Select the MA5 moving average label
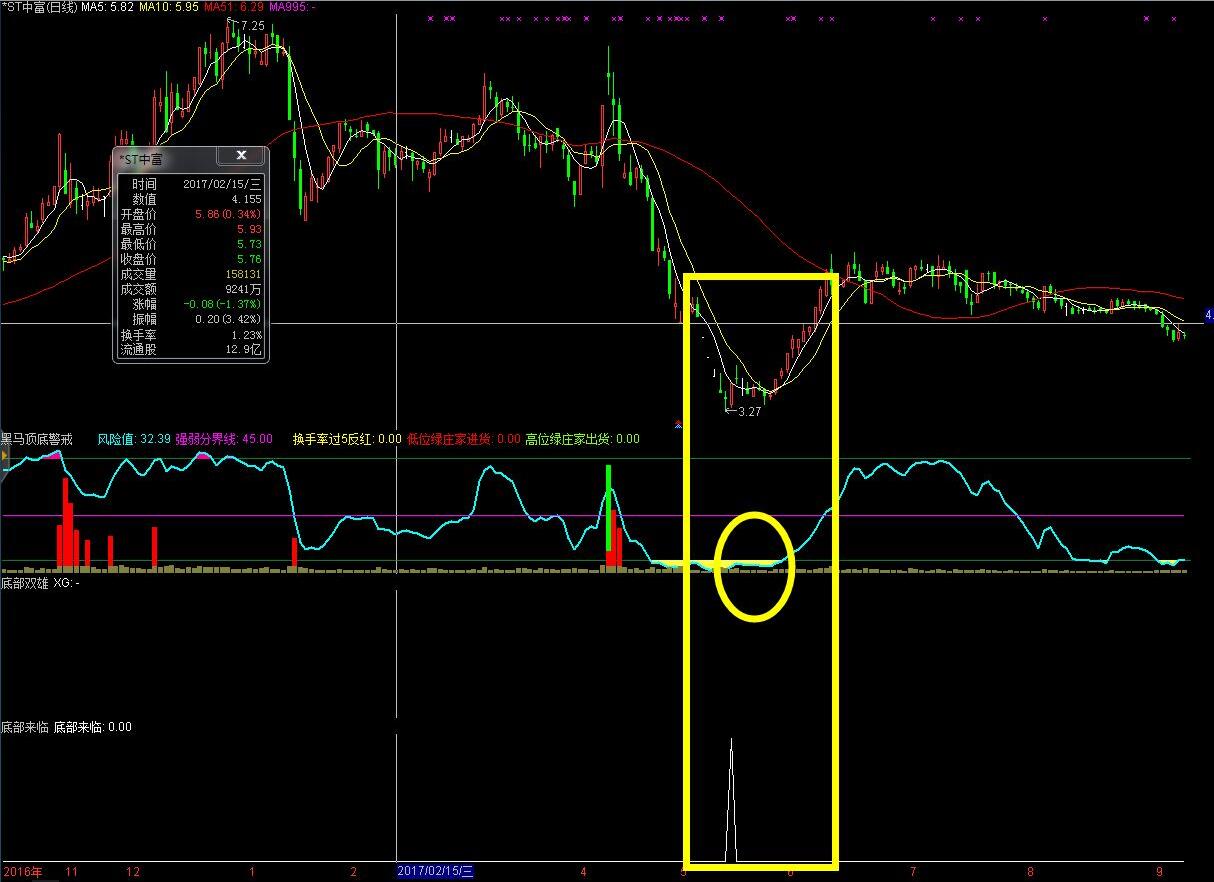The image size is (1214, 882). pos(106,7)
